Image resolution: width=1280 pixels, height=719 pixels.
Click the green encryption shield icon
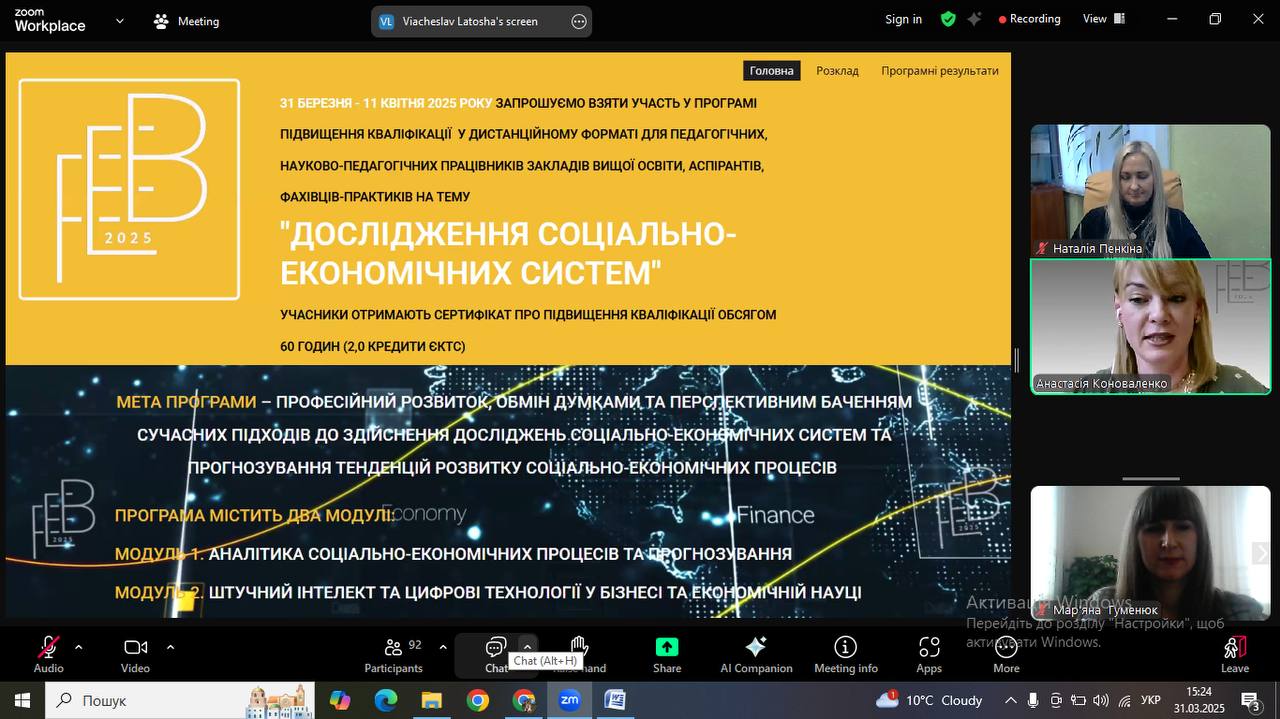[948, 19]
